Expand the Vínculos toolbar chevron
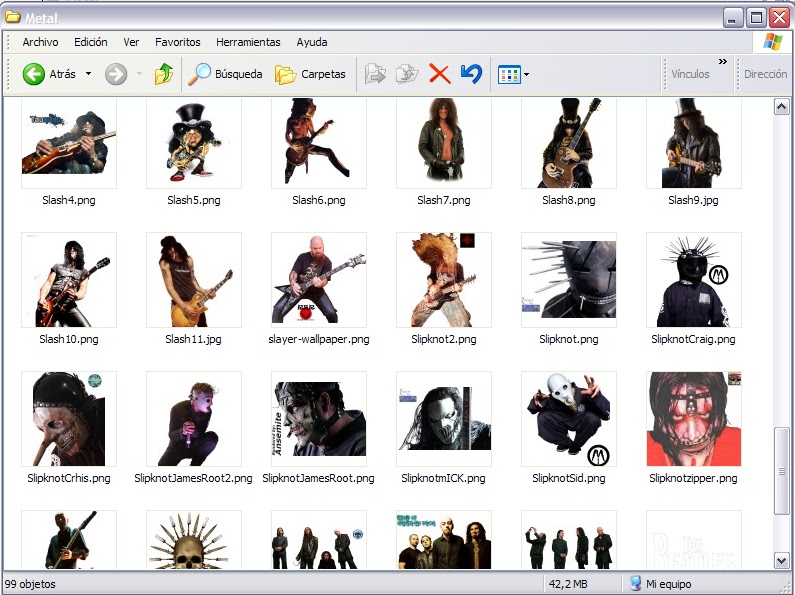795x595 pixels. [722, 61]
